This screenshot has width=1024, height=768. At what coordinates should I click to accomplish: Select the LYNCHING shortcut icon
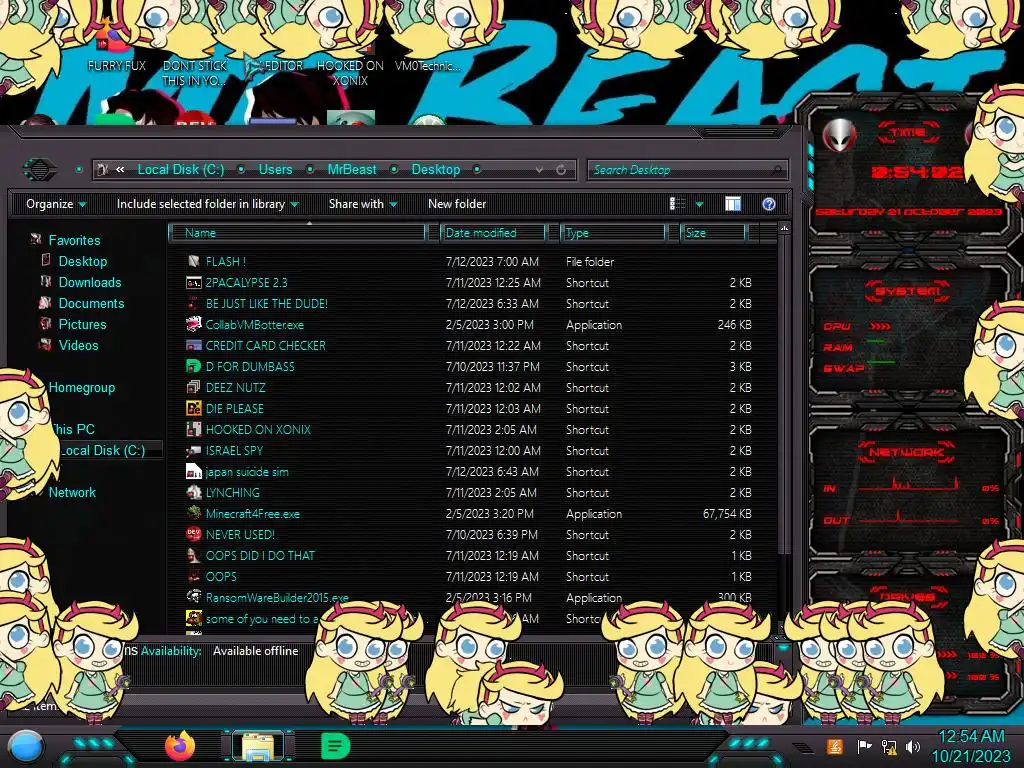point(193,492)
